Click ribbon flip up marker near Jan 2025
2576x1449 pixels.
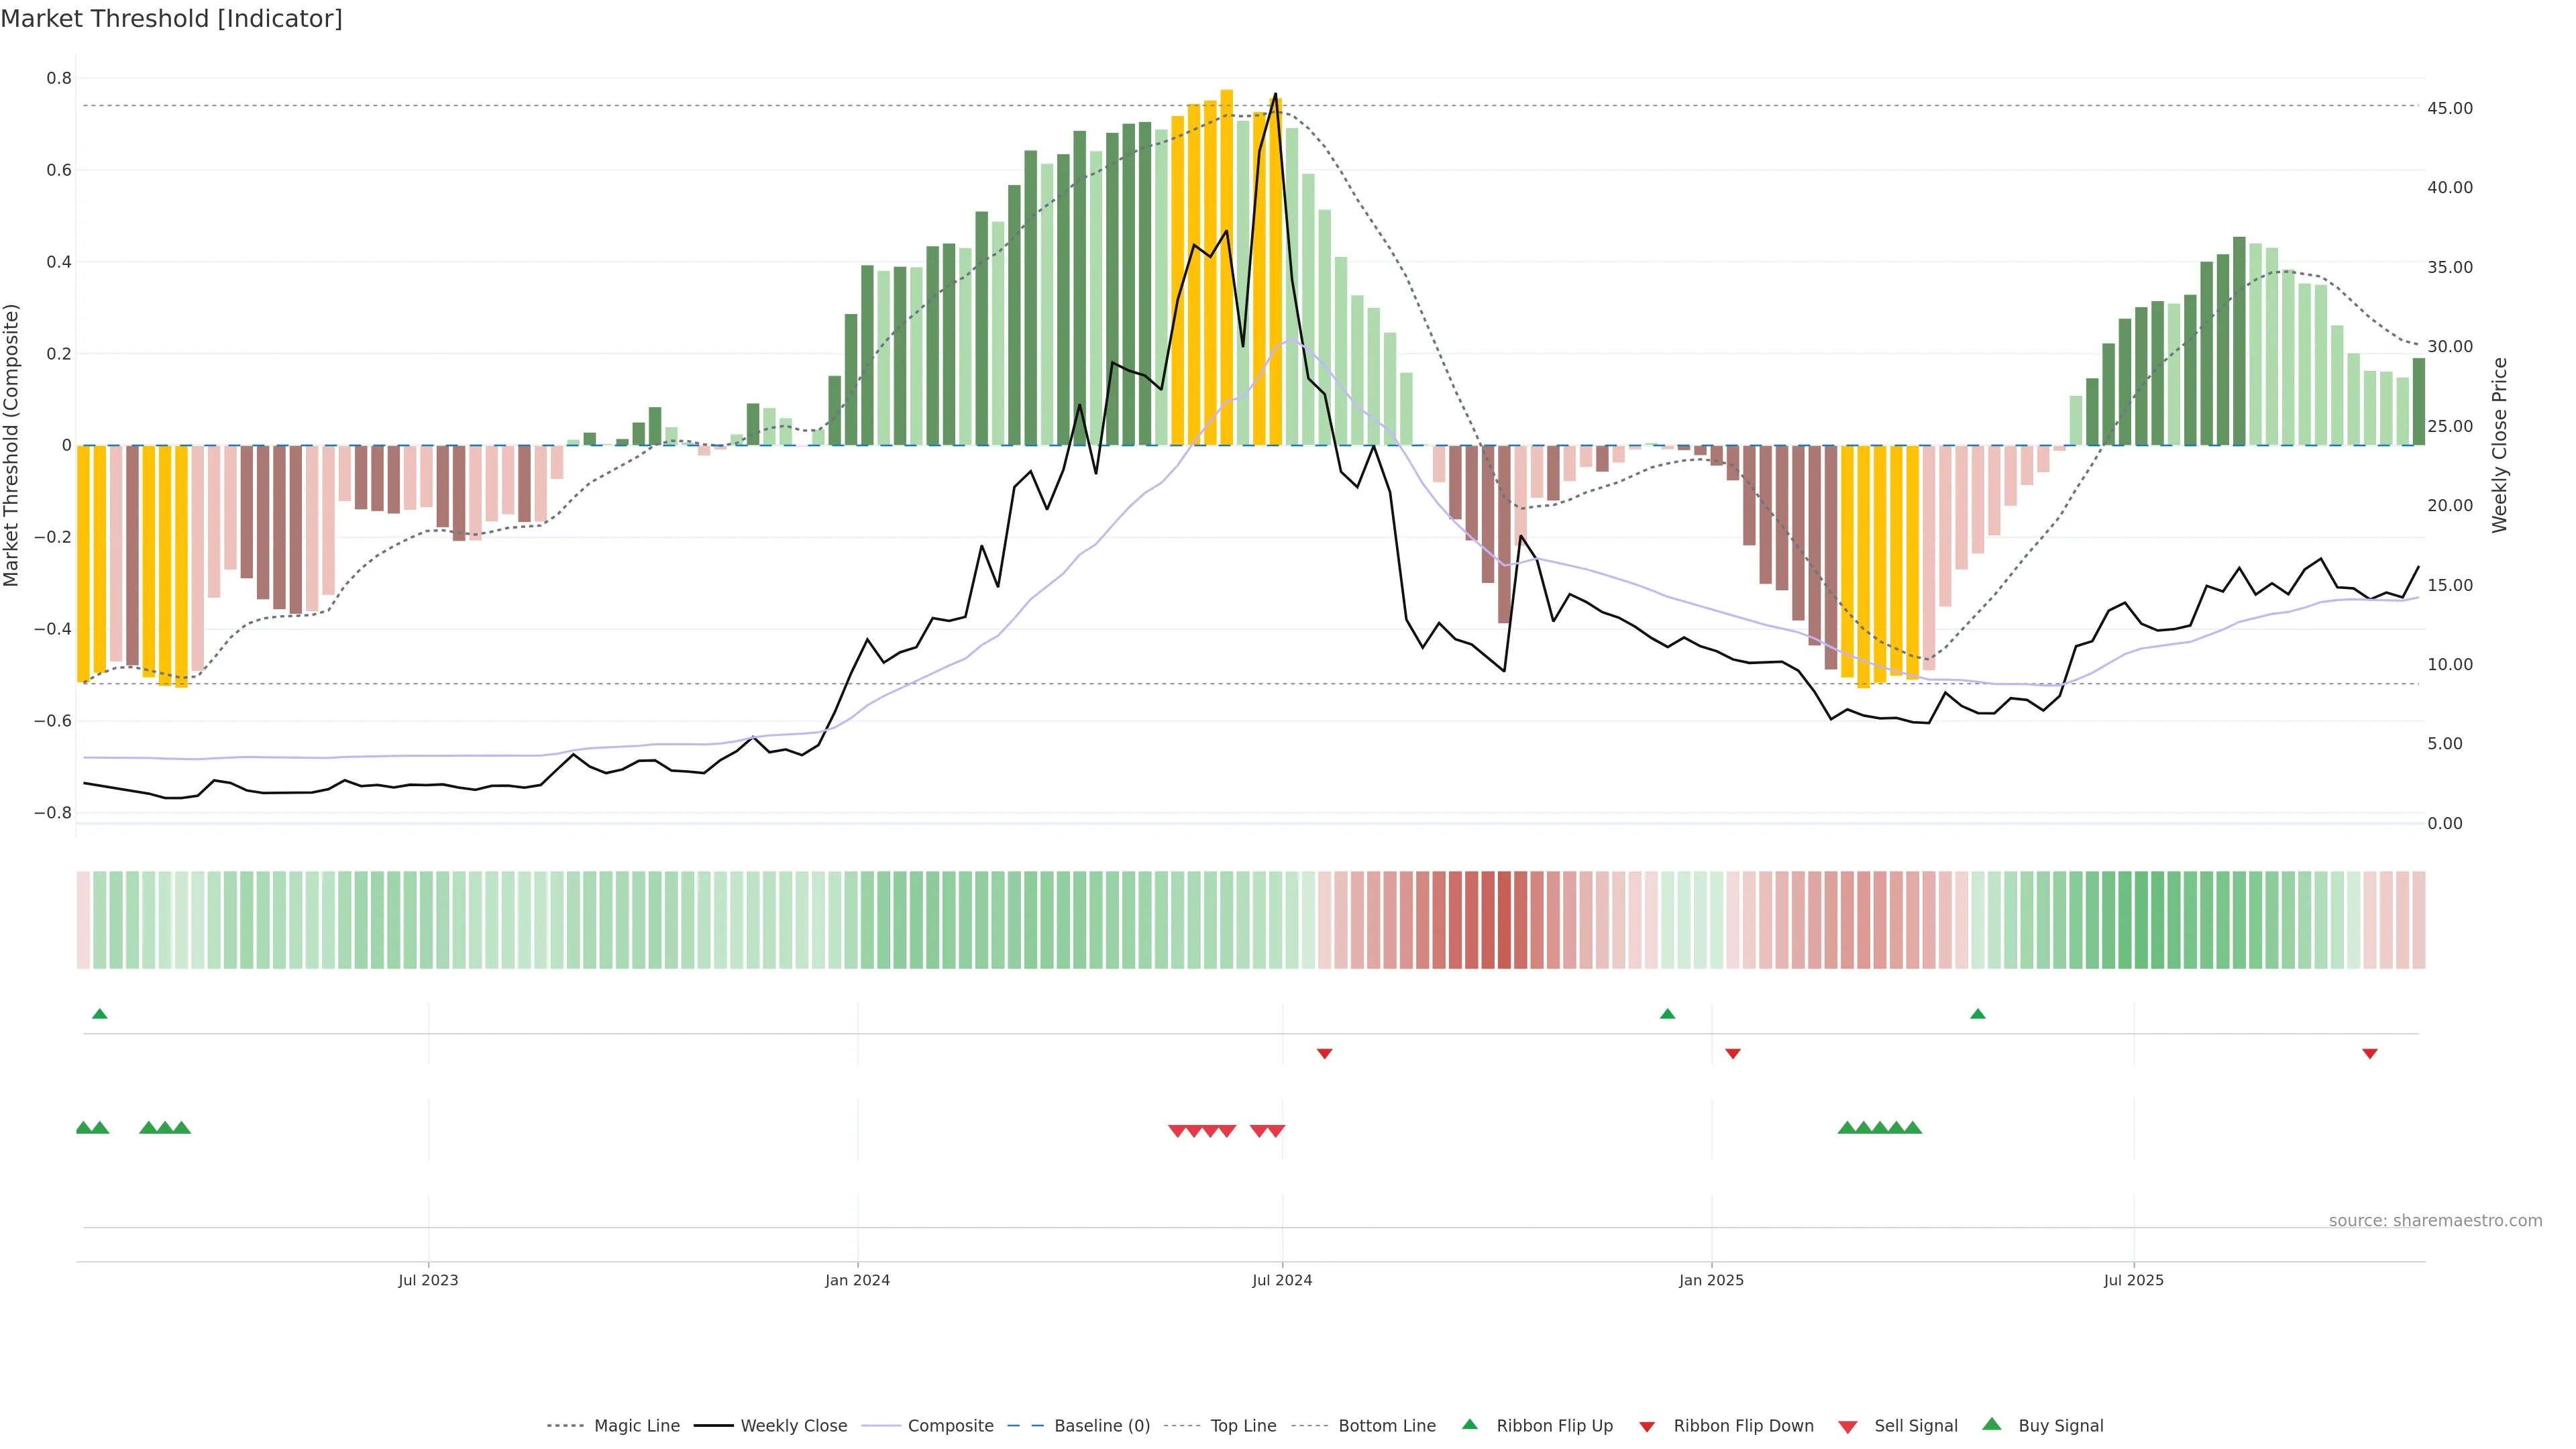(x=1667, y=1014)
